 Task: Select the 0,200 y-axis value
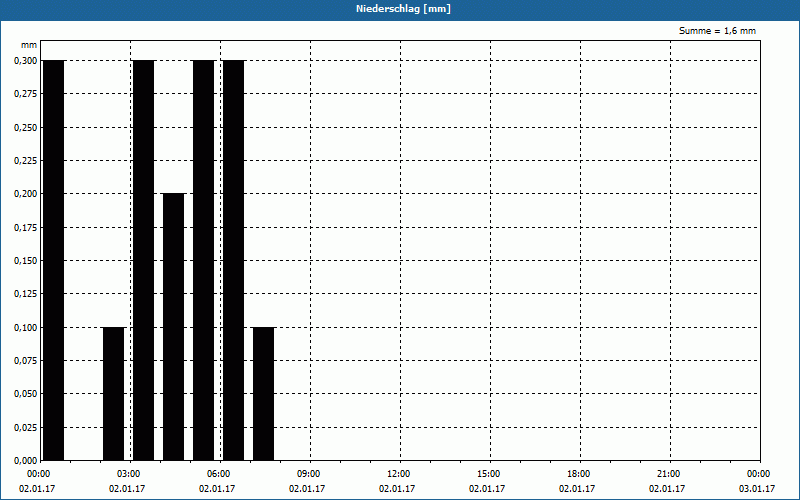(26, 194)
